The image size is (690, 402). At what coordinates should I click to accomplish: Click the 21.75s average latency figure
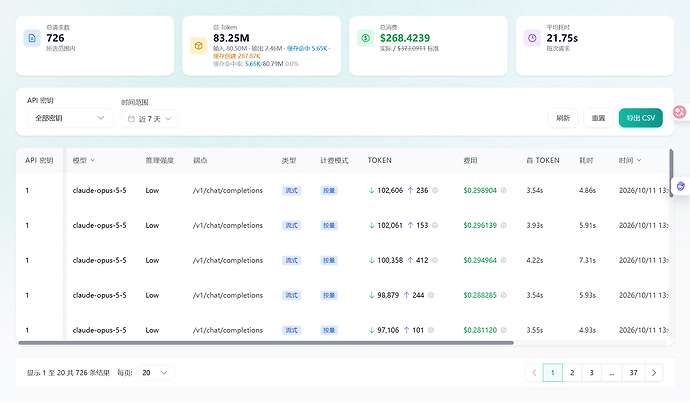[x=562, y=38]
